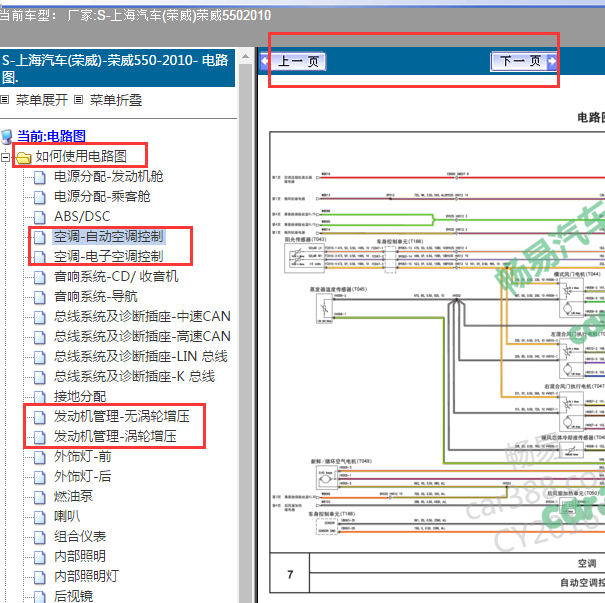Open 发动机管理-涡轮增压 diagram
Image resolution: width=605 pixels, height=603 pixels.
pyautogui.click(x=115, y=437)
